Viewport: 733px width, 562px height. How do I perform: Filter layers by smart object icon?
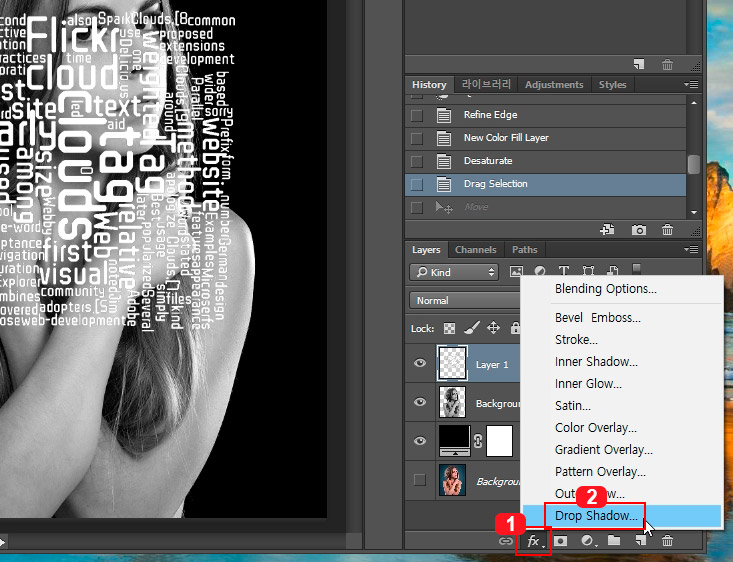pyautogui.click(x=612, y=271)
